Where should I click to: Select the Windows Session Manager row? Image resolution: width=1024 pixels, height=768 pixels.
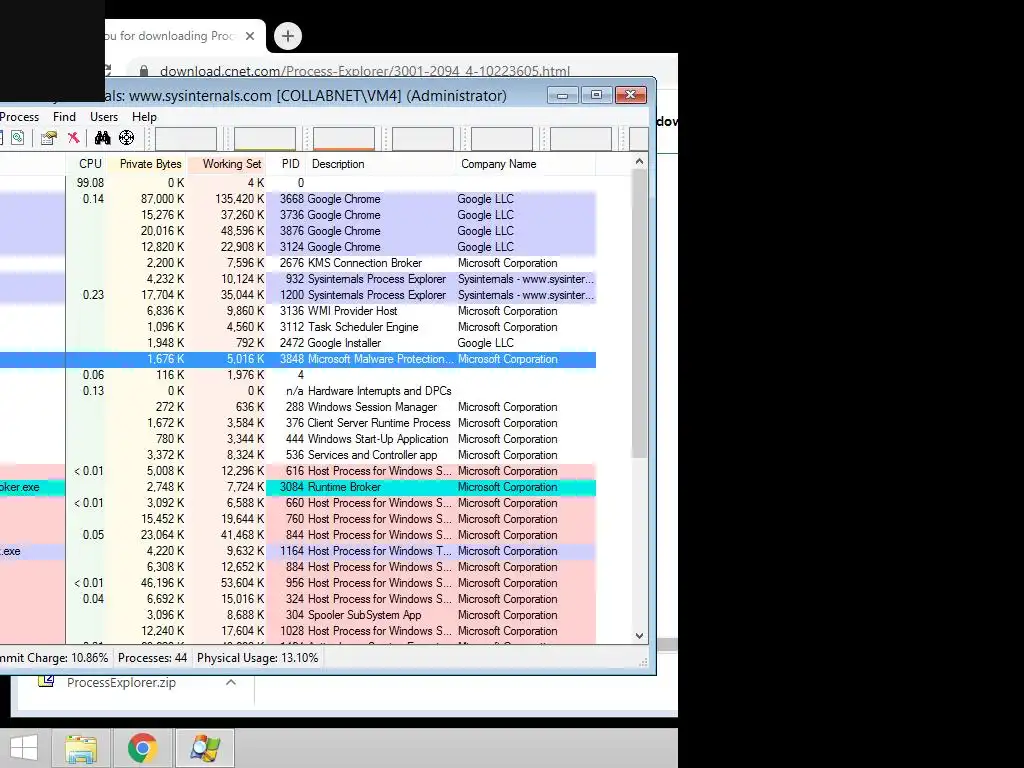298,407
